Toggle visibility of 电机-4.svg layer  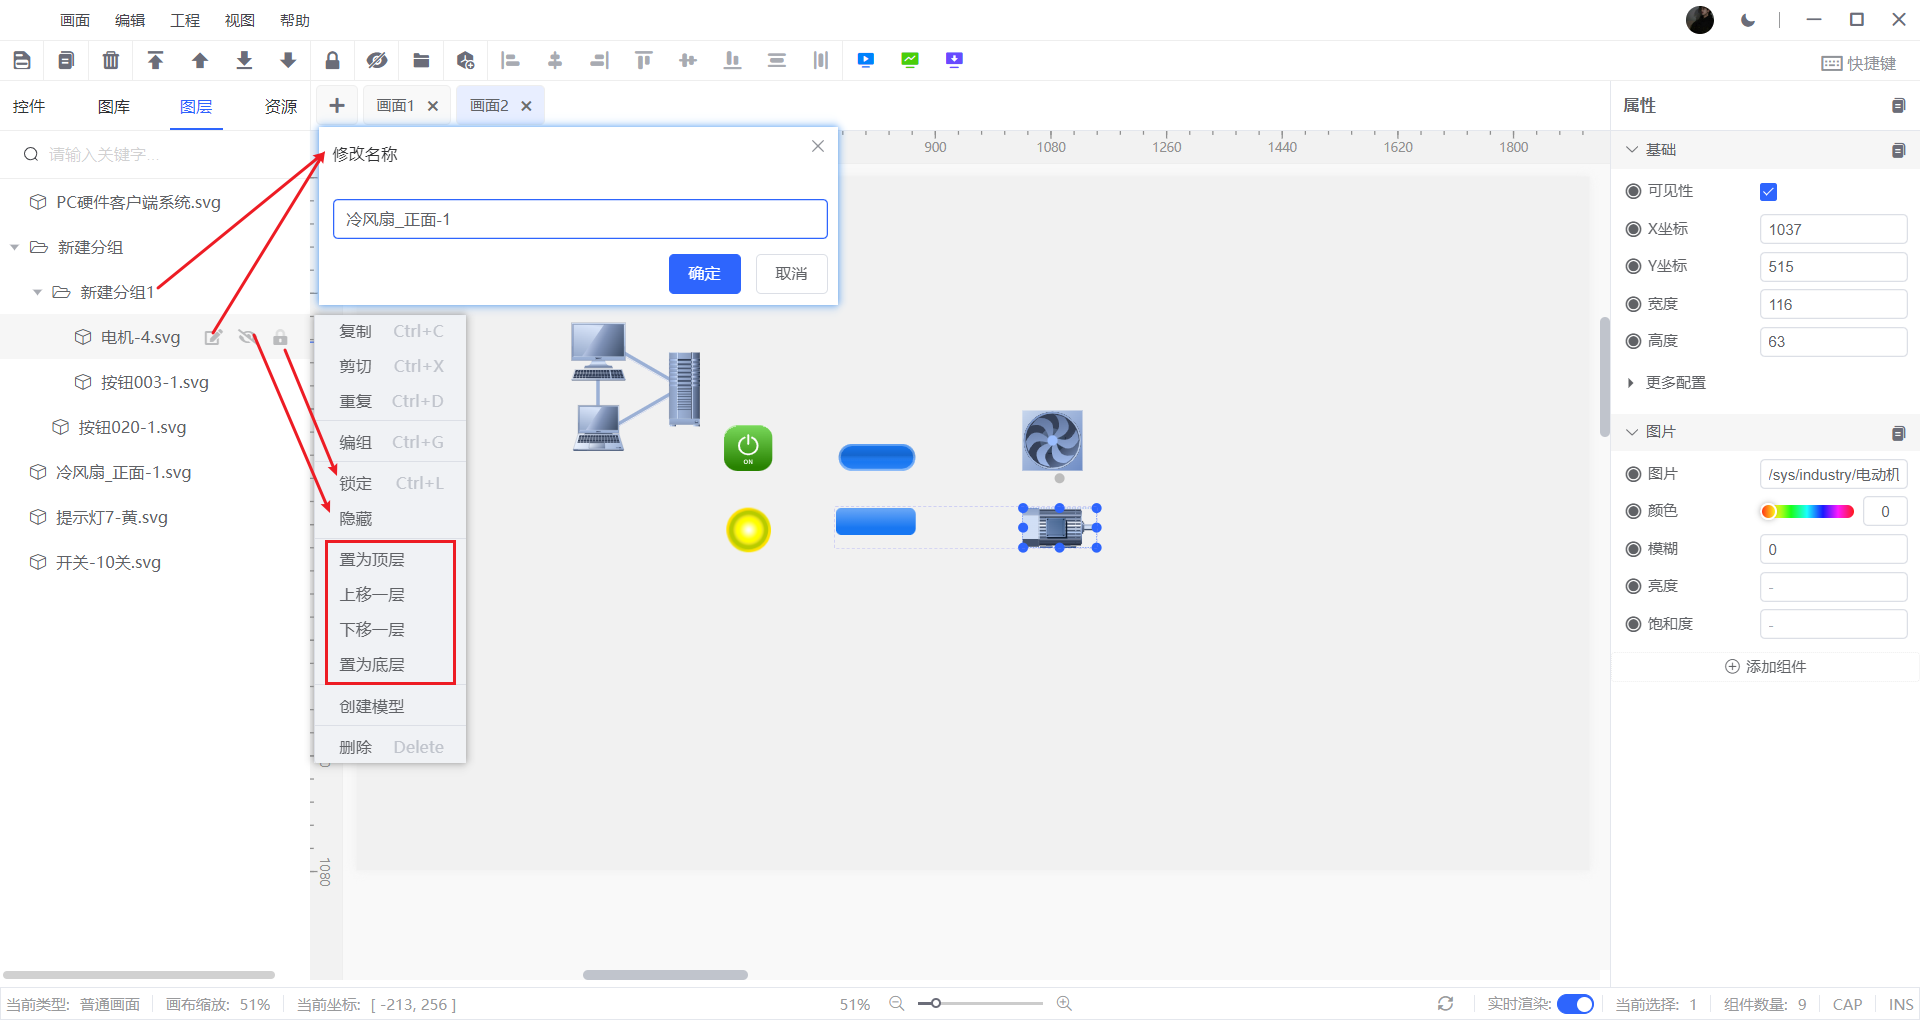[246, 338]
